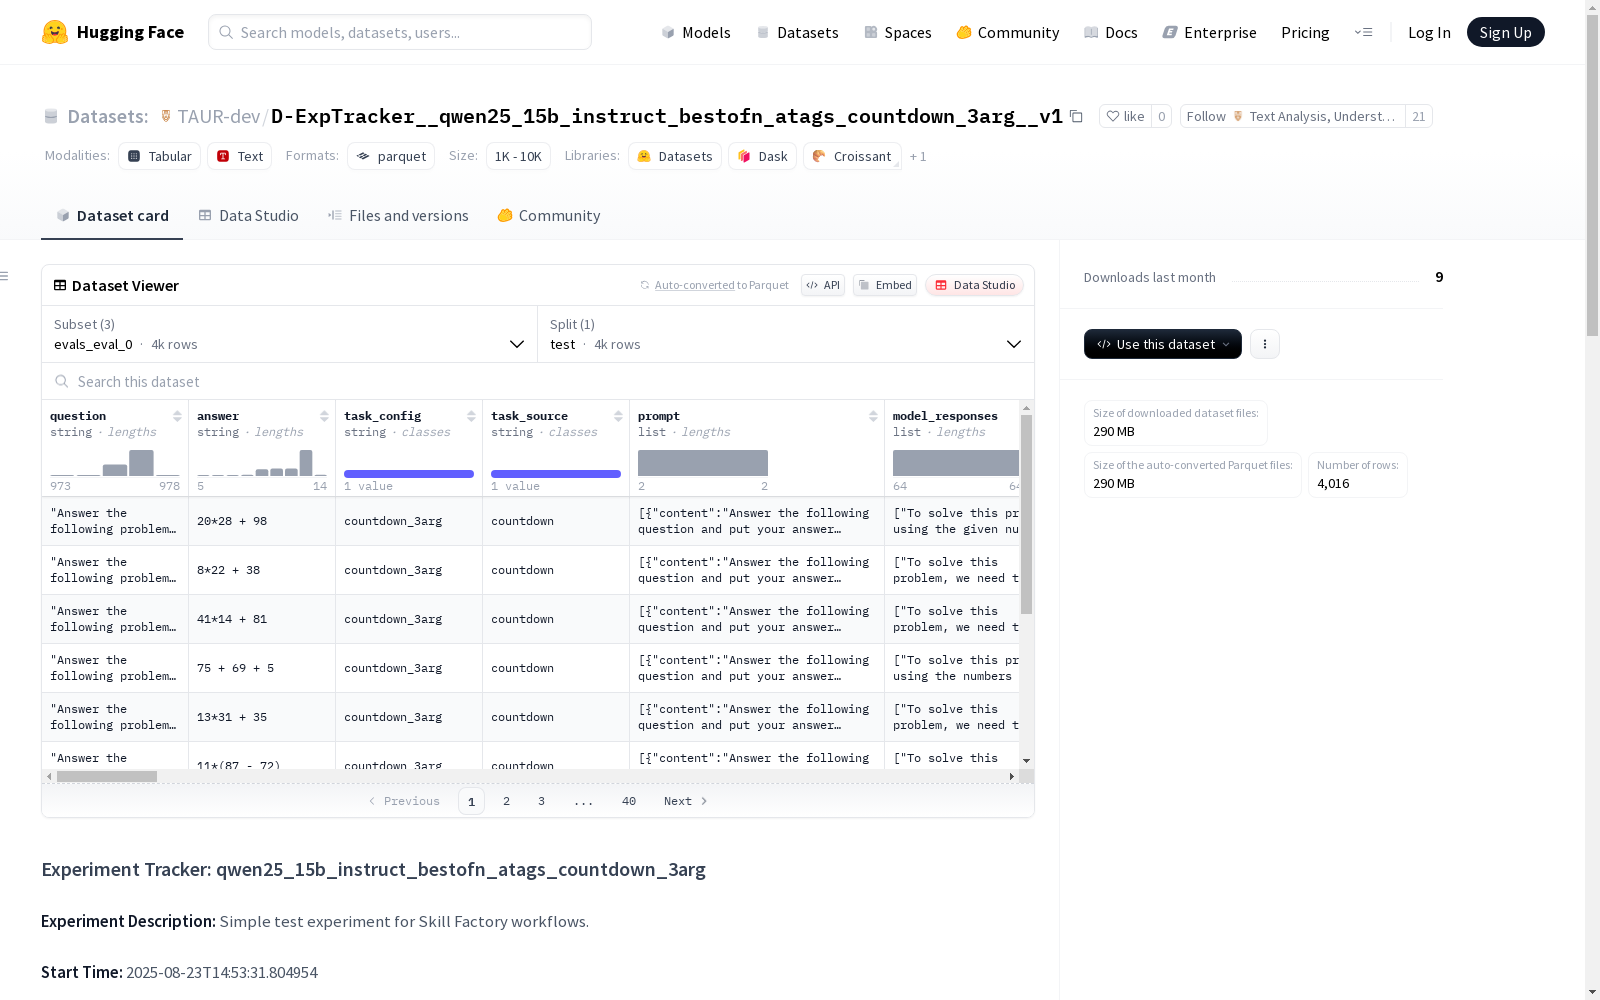Open the API button in viewer
The image size is (1600, 1000).
[823, 285]
